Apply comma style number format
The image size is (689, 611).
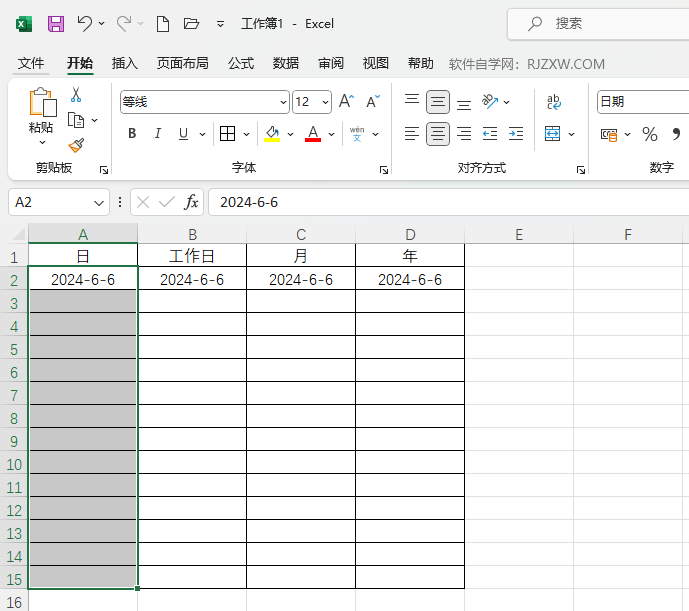pyautogui.click(x=676, y=134)
